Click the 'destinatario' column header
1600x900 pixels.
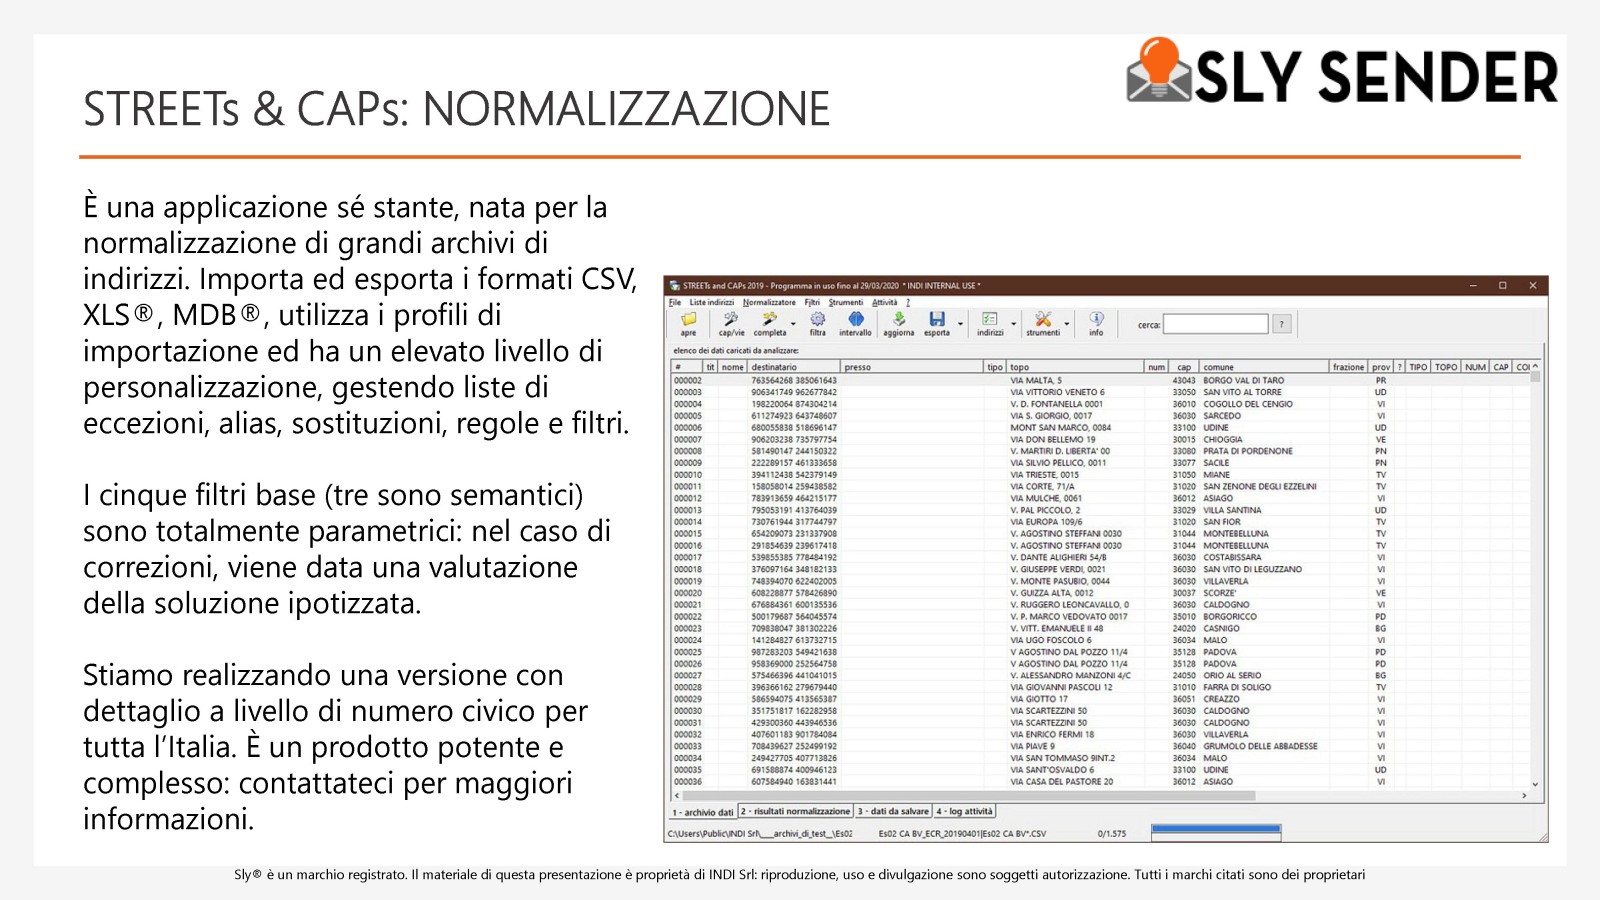(x=795, y=367)
